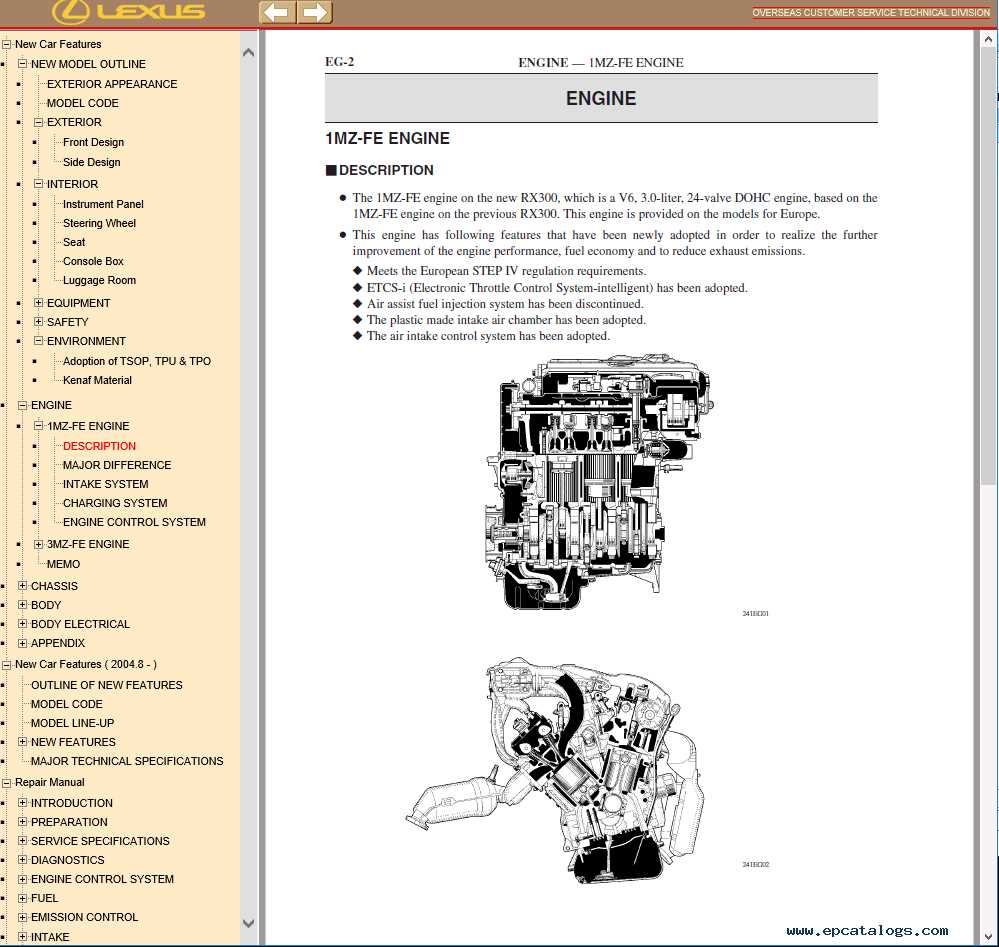The image size is (999, 947).
Task: Click the engine front cutaway illustration
Action: [x=600, y=482]
